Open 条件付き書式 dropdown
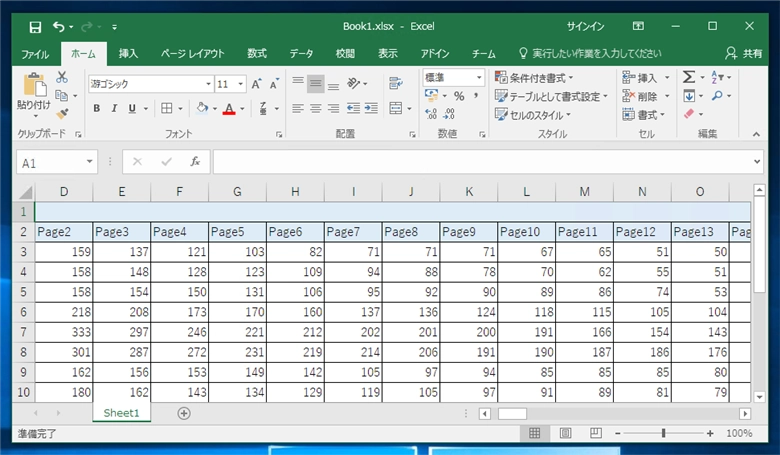The width and height of the screenshot is (780, 455). [x=534, y=78]
